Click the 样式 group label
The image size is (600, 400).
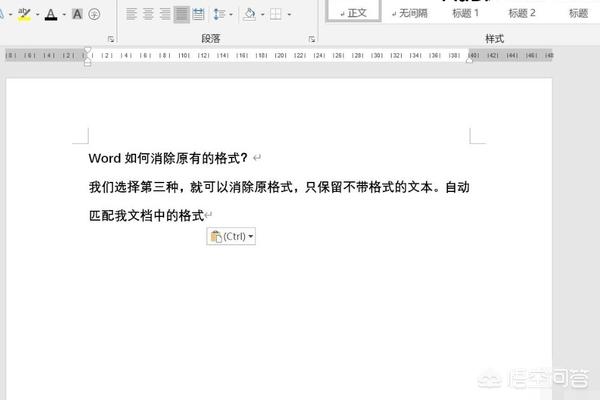point(494,39)
